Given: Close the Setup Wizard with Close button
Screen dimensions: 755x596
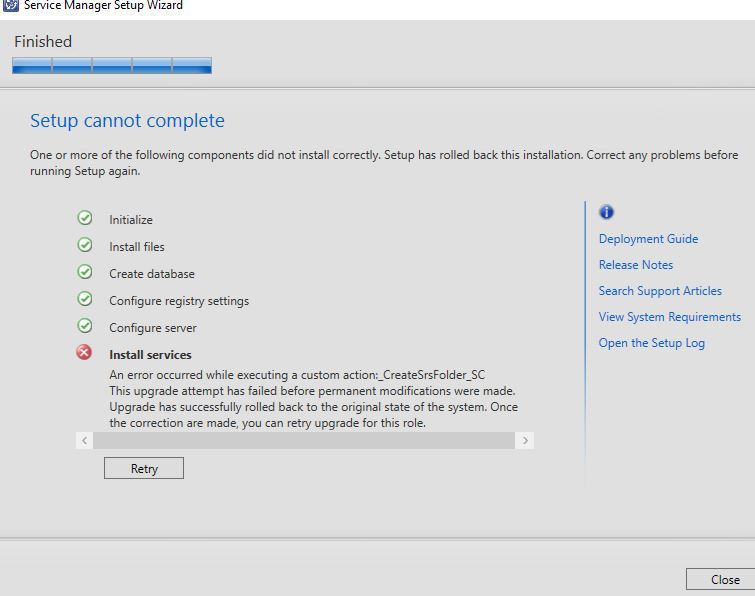Looking at the screenshot, I should 720,579.
